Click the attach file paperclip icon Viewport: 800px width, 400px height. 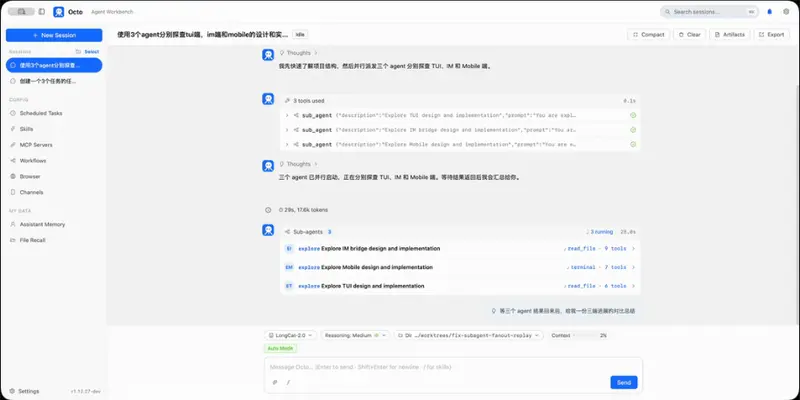coord(275,382)
